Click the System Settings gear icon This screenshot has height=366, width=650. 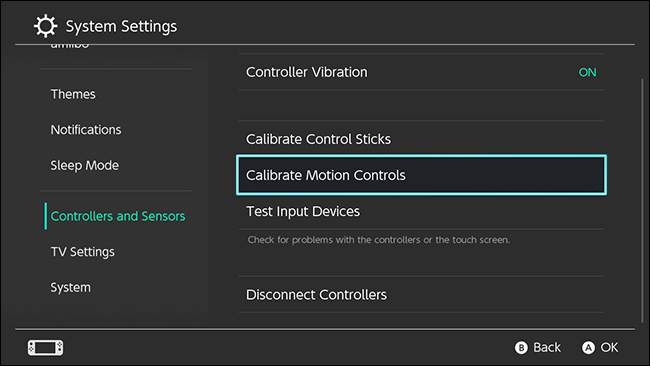(x=45, y=26)
